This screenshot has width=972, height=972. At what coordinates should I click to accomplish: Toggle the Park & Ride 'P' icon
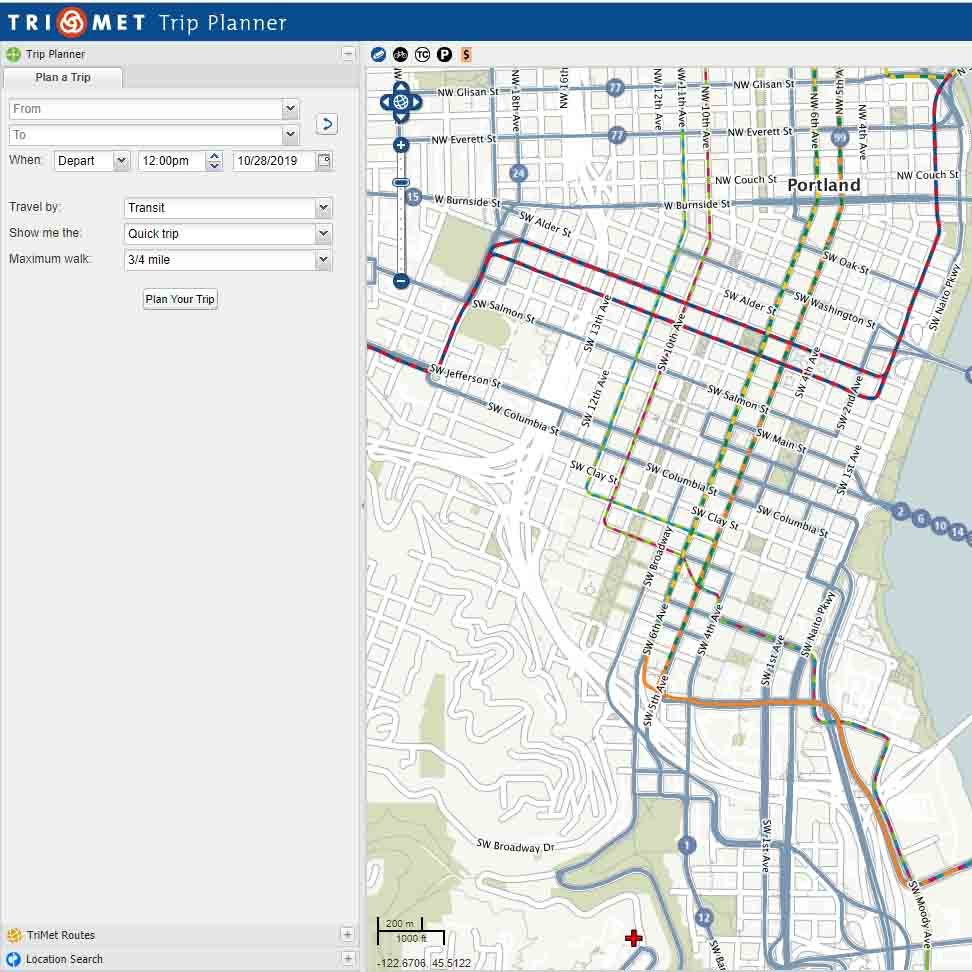444,55
